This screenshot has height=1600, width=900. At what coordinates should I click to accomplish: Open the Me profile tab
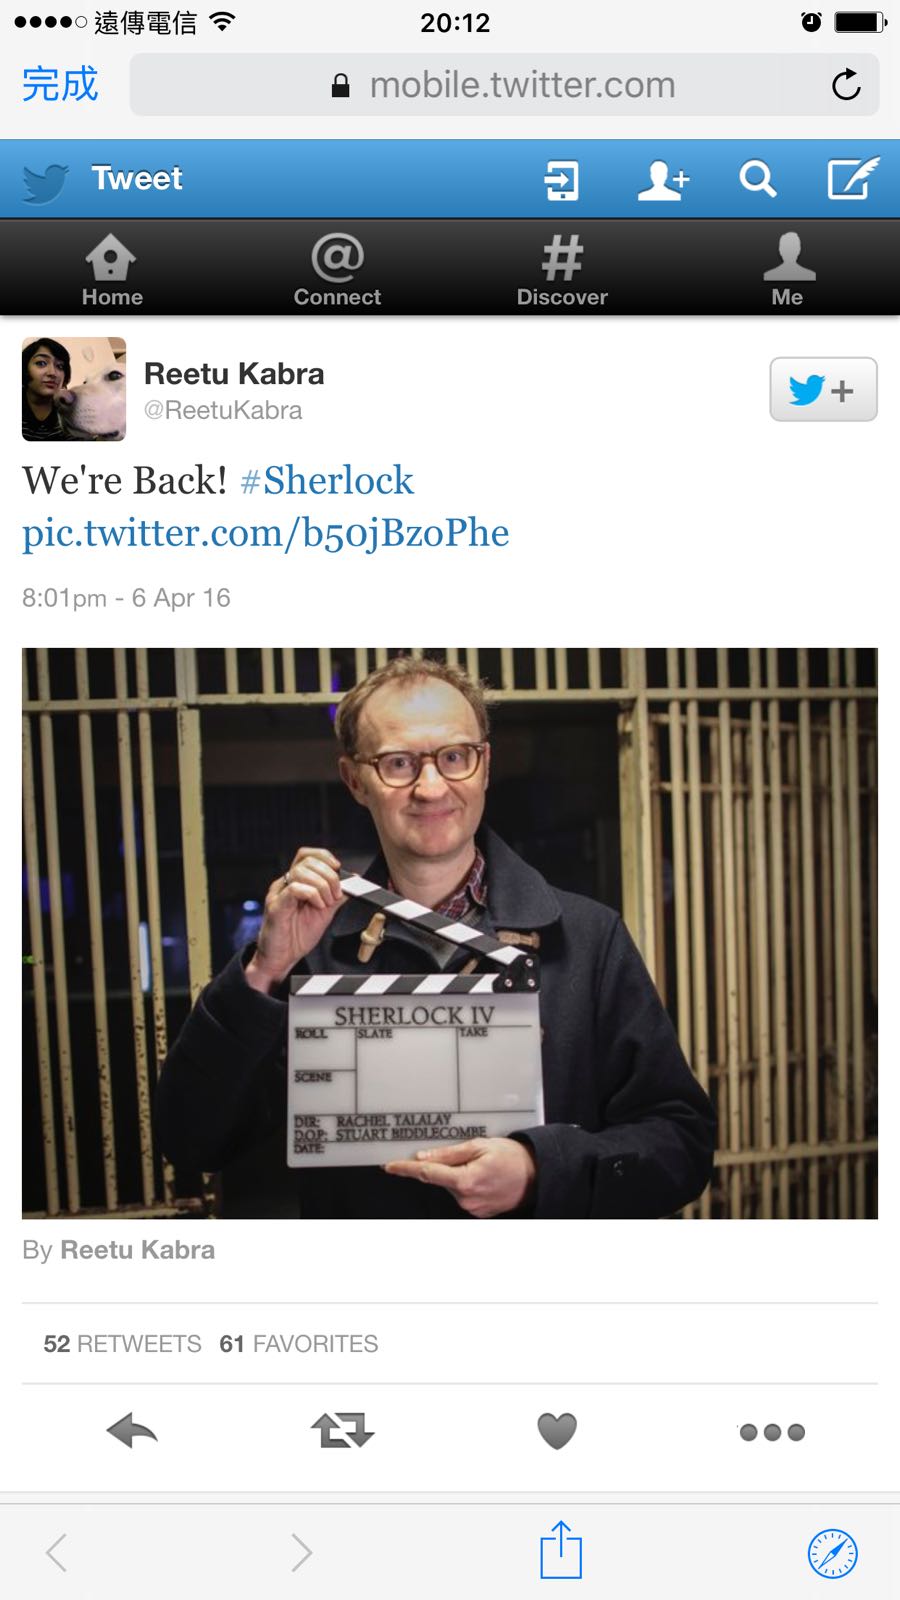pyautogui.click(x=788, y=270)
